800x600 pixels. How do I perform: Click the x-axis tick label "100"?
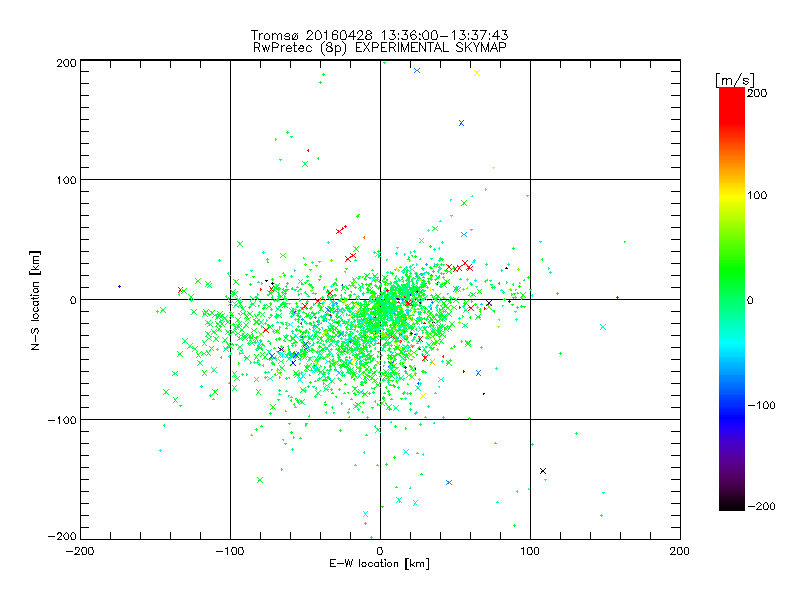pos(530,551)
